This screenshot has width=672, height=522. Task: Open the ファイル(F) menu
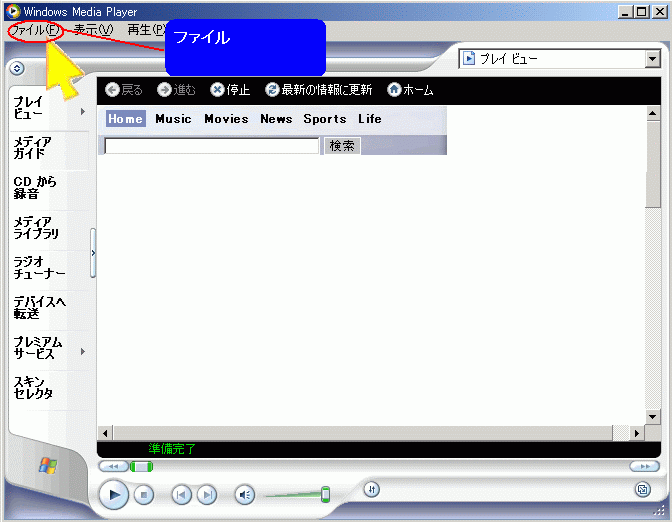pos(35,30)
